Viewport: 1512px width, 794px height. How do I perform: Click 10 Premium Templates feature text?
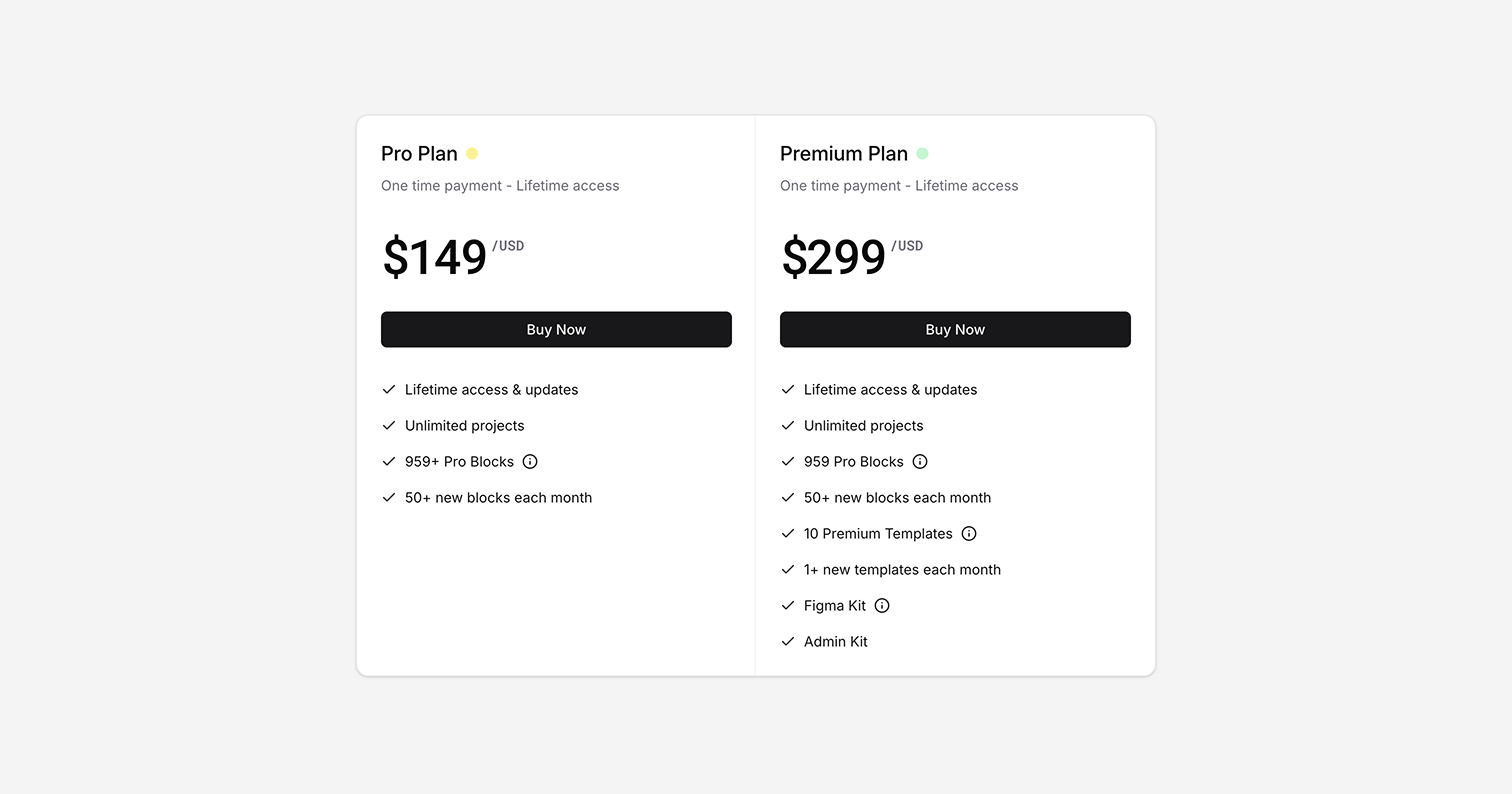878,534
